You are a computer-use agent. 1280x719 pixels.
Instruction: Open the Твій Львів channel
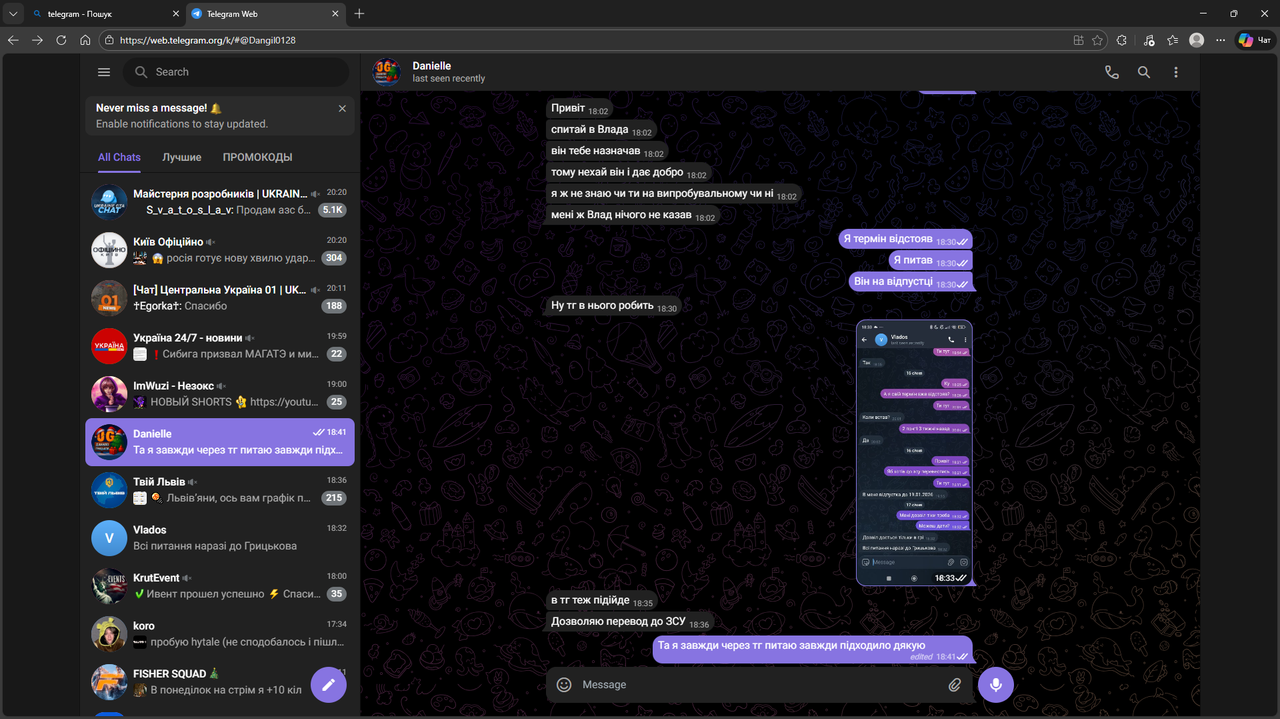point(220,489)
